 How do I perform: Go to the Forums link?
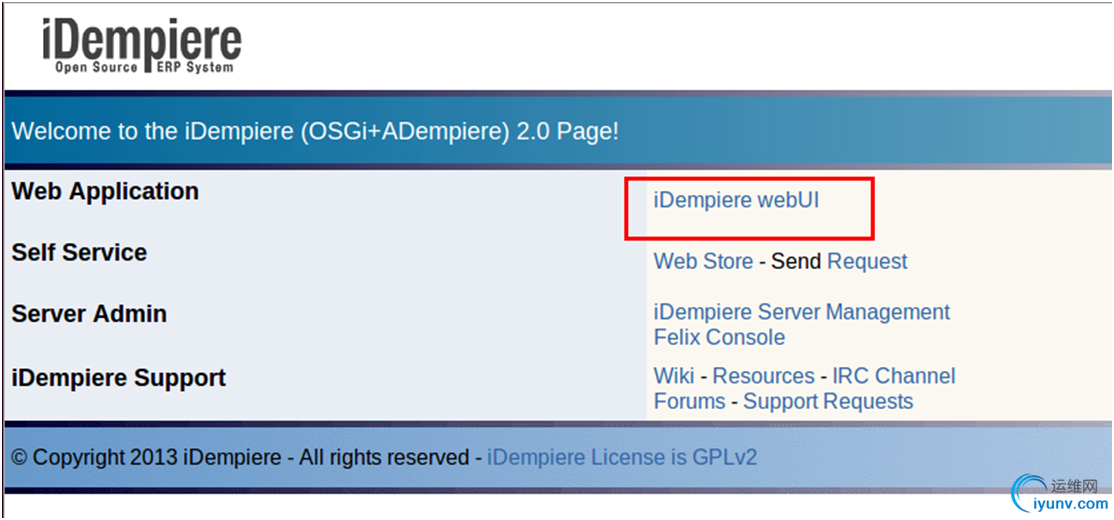click(689, 401)
